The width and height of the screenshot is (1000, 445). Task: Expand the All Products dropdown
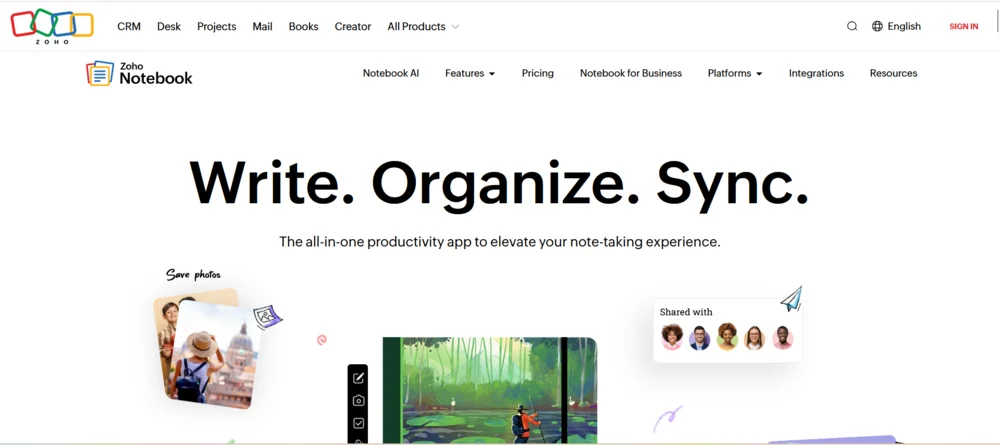pos(423,26)
